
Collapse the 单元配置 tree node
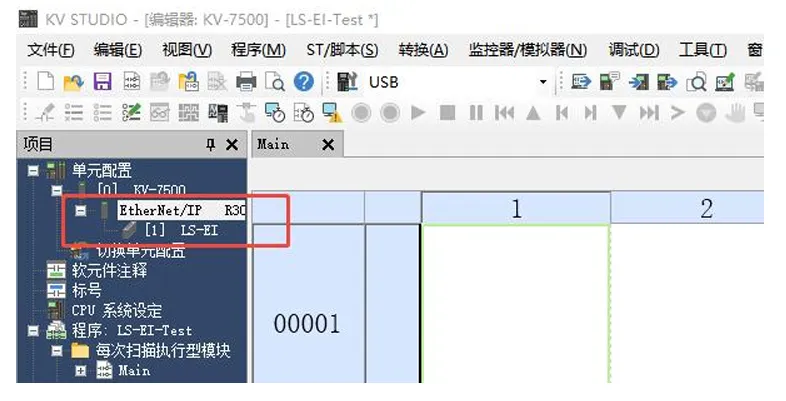(33, 171)
